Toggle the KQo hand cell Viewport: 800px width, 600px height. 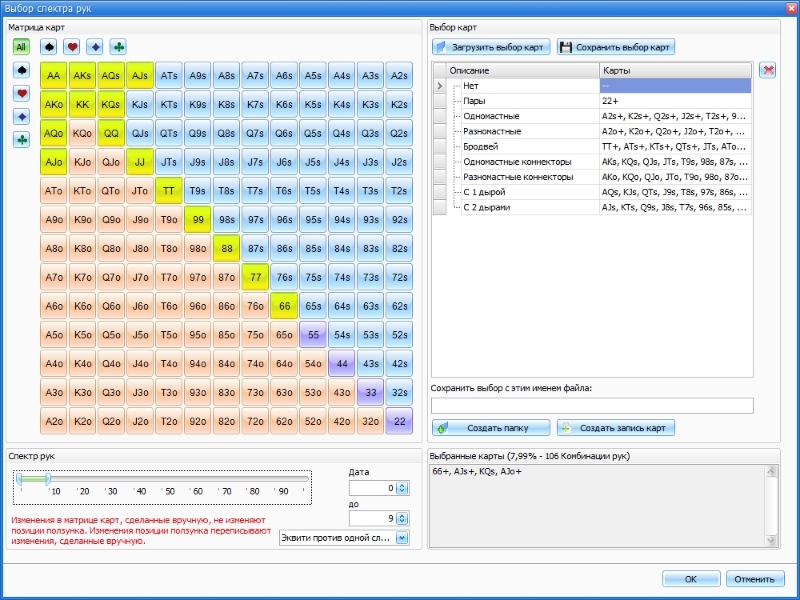tap(82, 133)
